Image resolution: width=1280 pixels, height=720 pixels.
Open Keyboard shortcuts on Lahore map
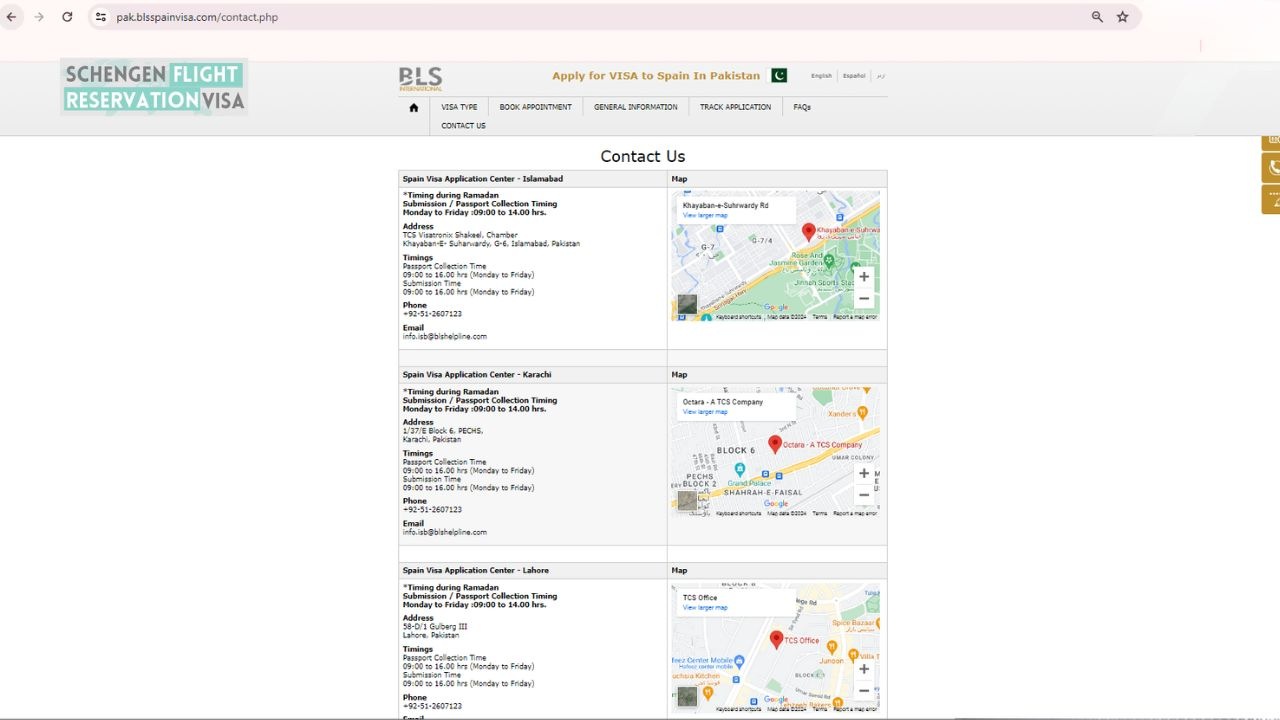738,709
